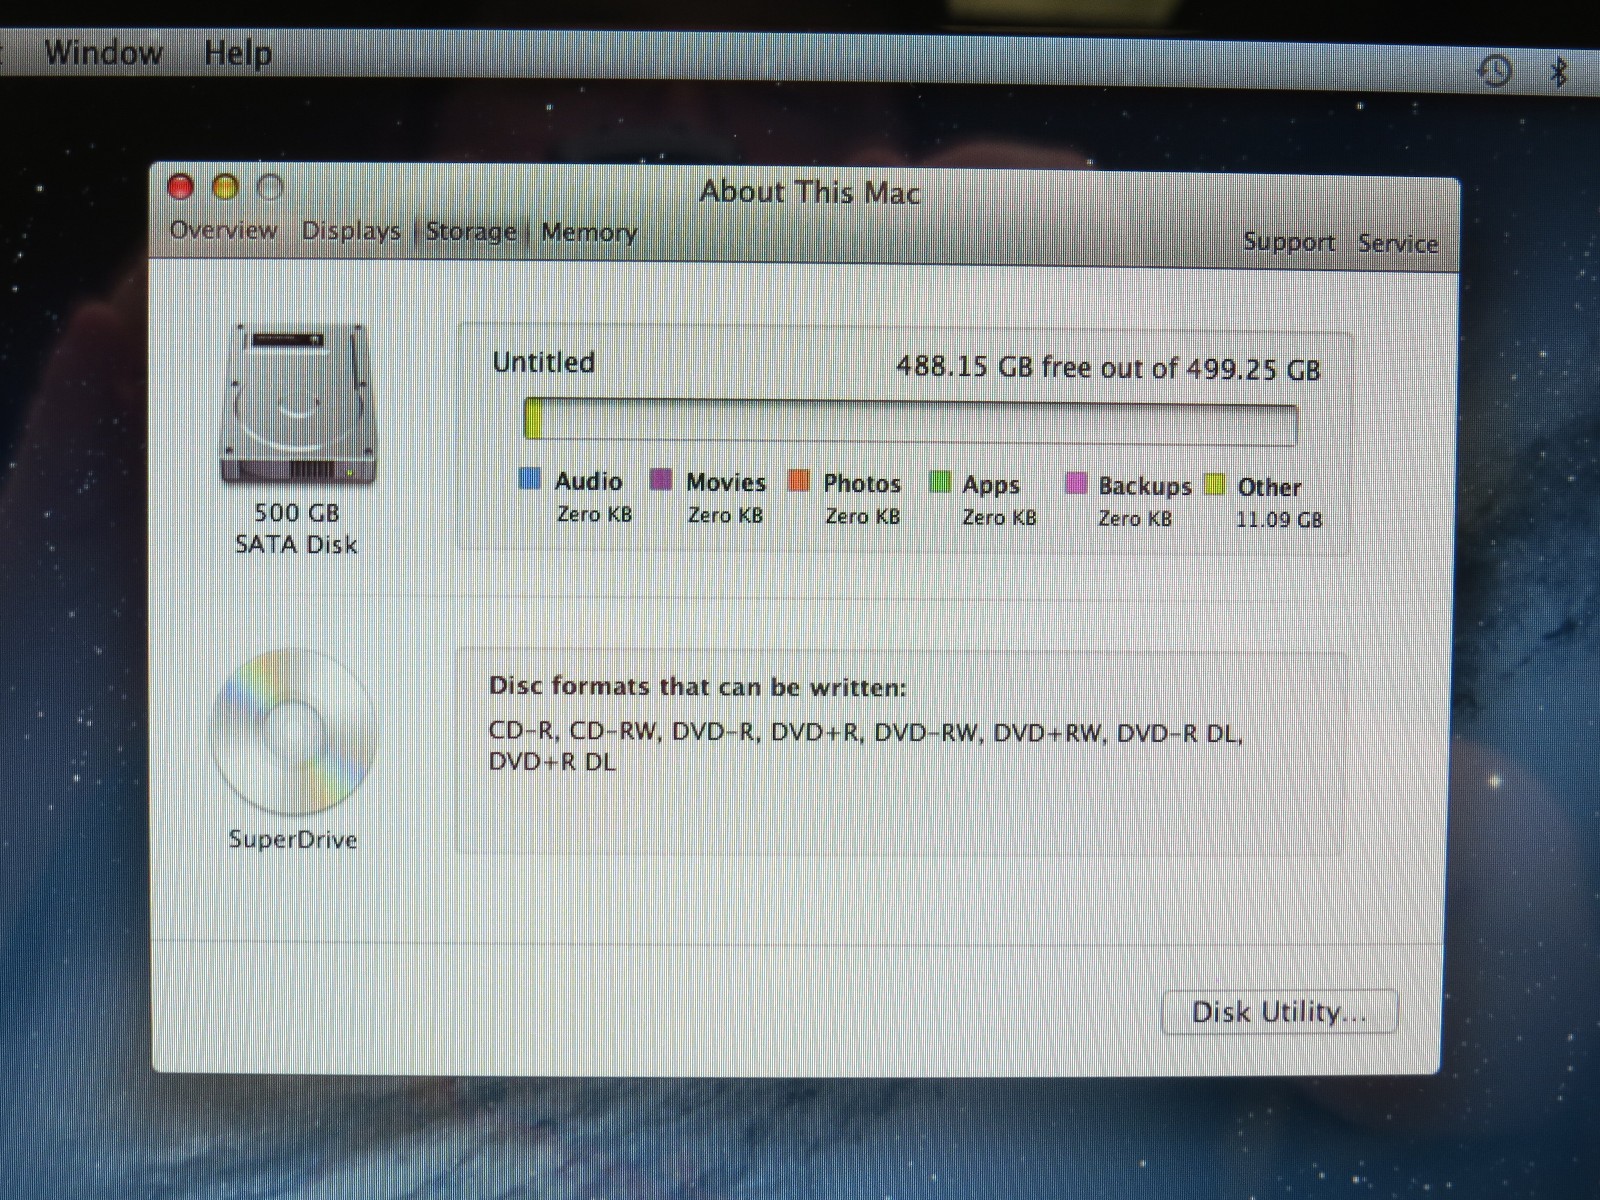The width and height of the screenshot is (1600, 1200).
Task: Click the blue Audio color swatch
Action: (x=530, y=479)
